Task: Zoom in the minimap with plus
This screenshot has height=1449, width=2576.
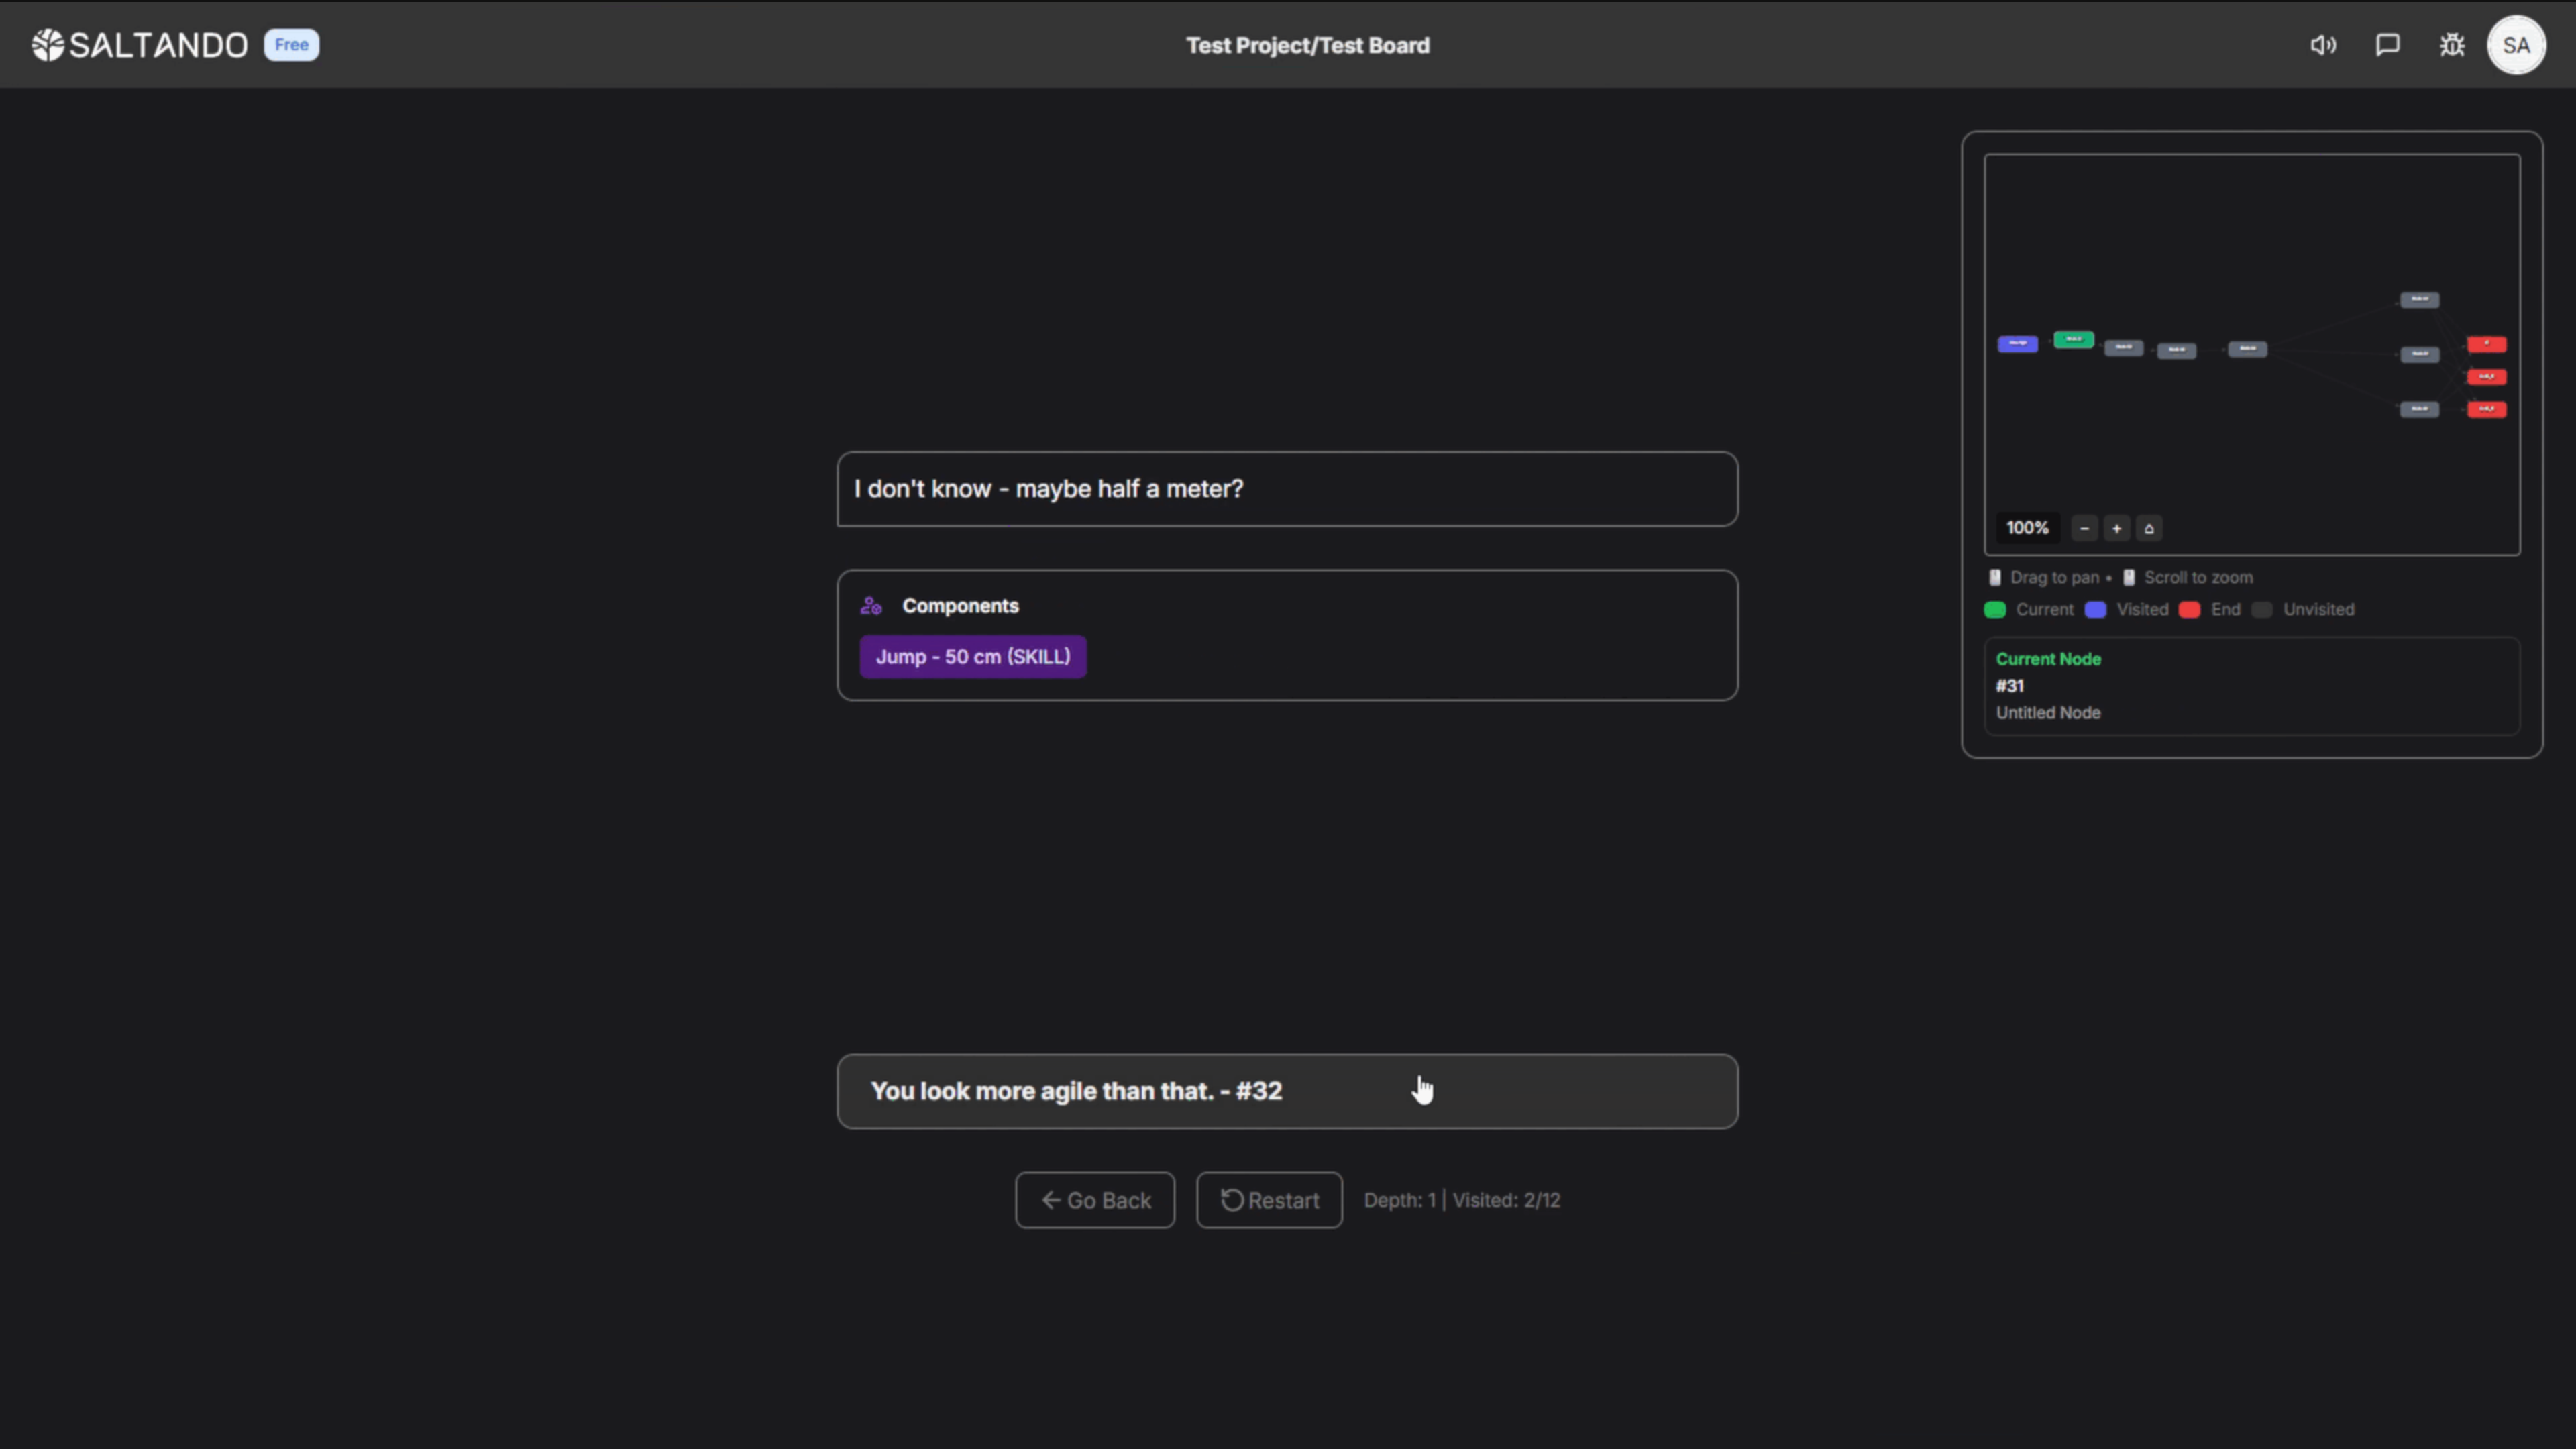Action: pos(2116,528)
